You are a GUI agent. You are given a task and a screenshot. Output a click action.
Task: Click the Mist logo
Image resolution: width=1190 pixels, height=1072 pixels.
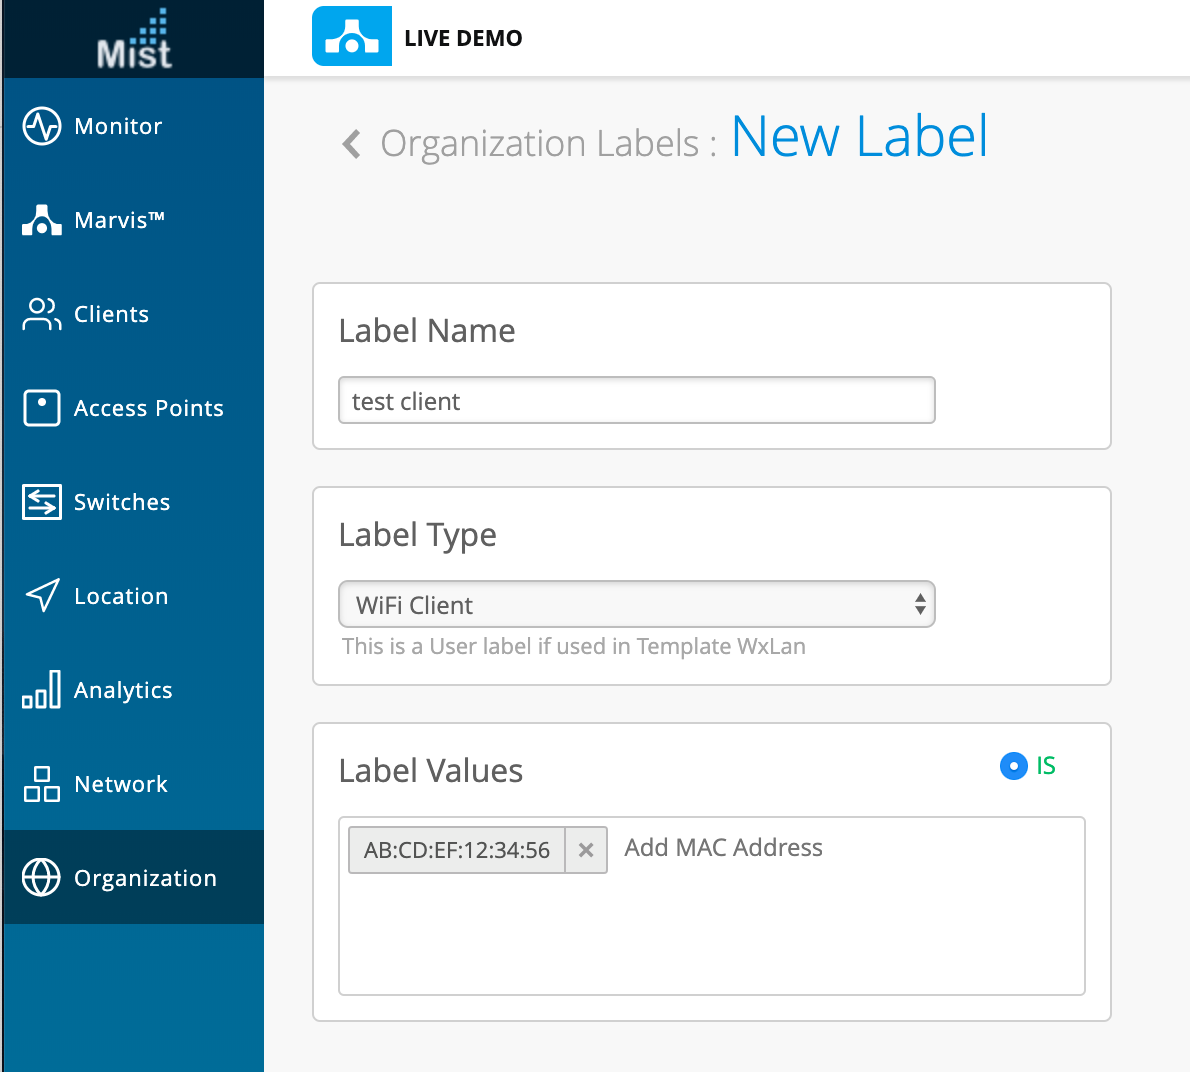[134, 40]
